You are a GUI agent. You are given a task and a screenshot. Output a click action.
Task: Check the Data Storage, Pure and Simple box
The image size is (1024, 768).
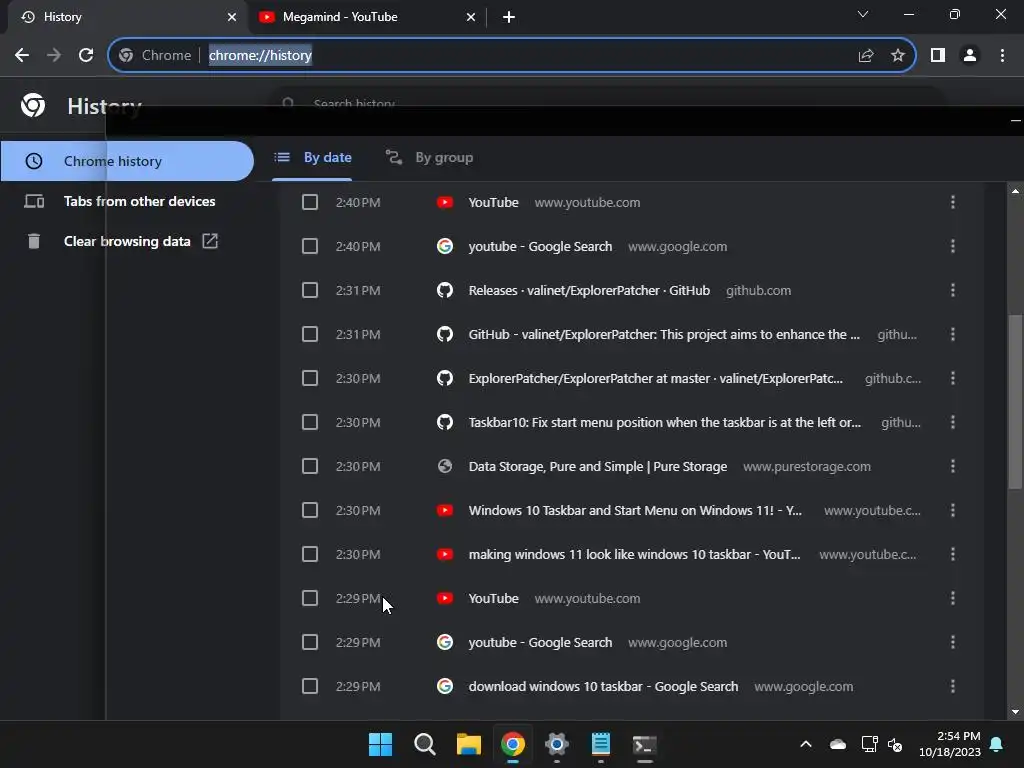tap(310, 466)
